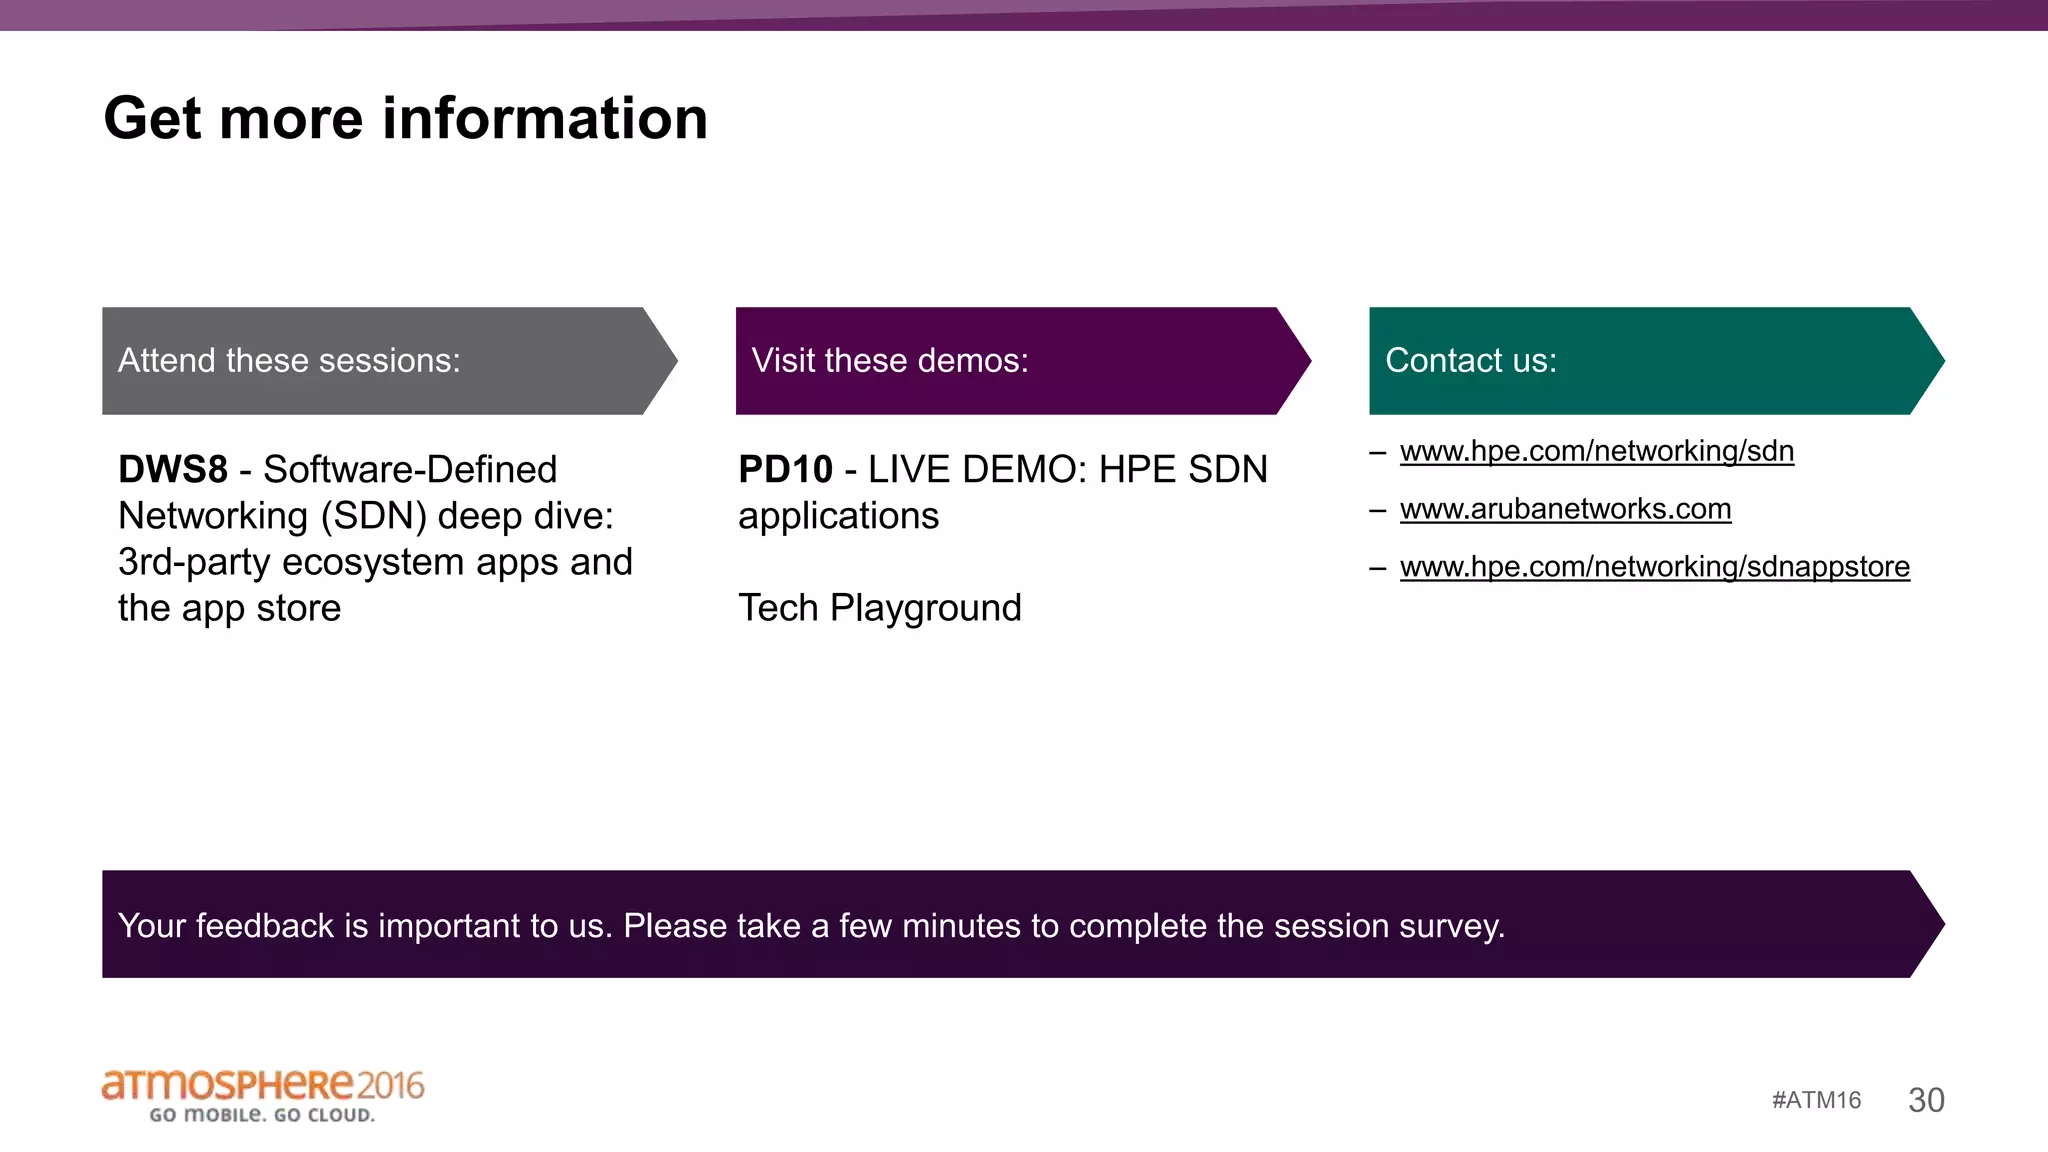Click the 'LIVE DEMO: HPE SDN' text
The height and width of the screenshot is (1152, 2048).
tap(1067, 470)
